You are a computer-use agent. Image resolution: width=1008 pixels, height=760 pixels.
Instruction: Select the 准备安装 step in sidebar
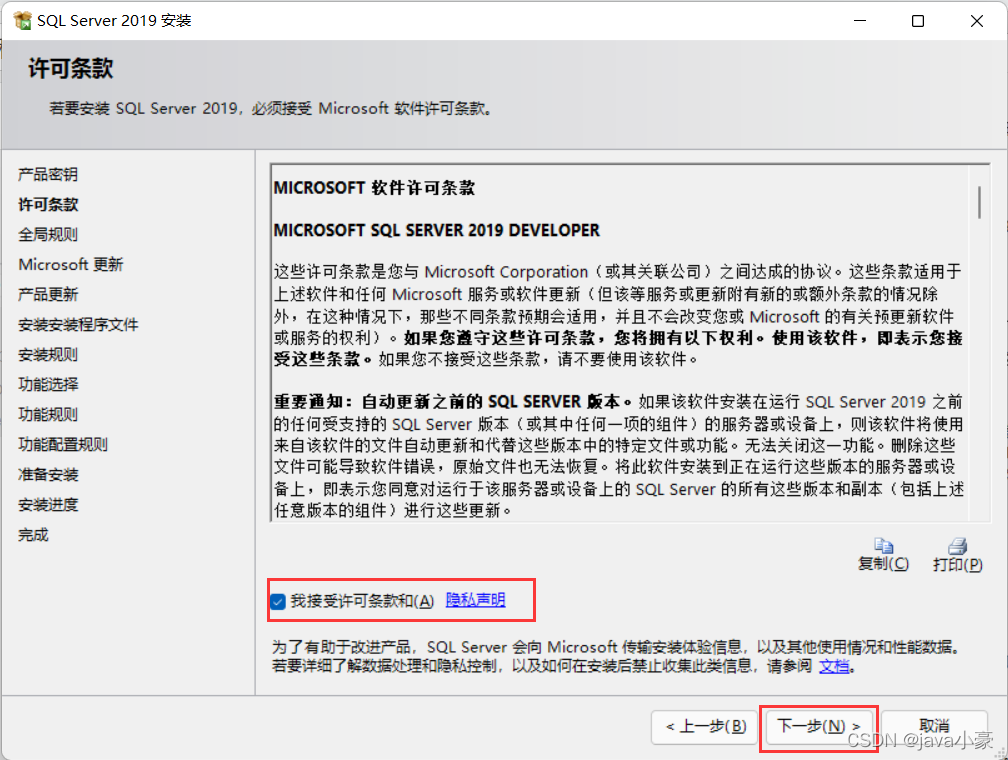tap(48, 475)
